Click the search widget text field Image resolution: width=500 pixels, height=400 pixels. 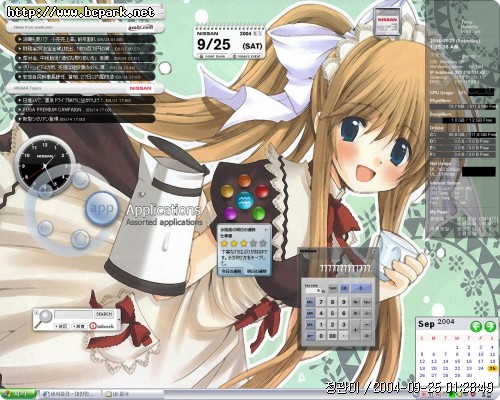pos(73,314)
